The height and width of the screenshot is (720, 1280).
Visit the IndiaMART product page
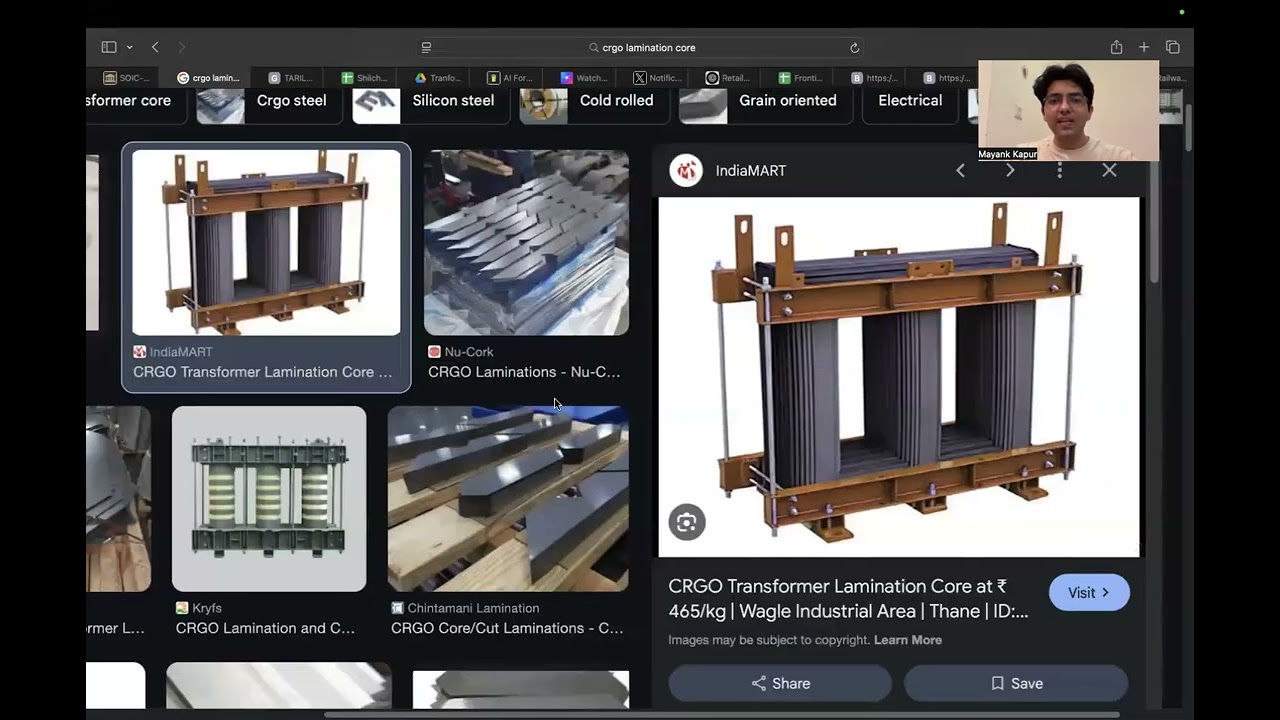click(1089, 593)
